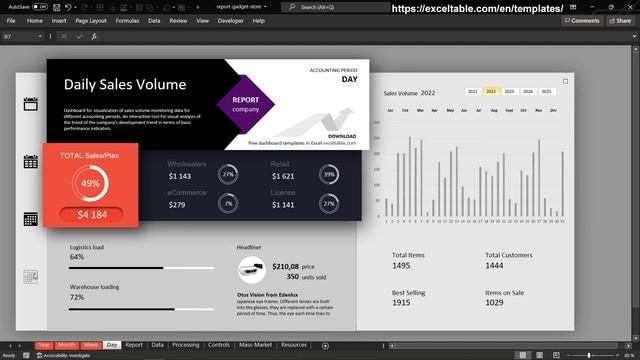Image resolution: width=640 pixels, height=360 pixels.
Task: Click the Share button
Action: (620, 20)
